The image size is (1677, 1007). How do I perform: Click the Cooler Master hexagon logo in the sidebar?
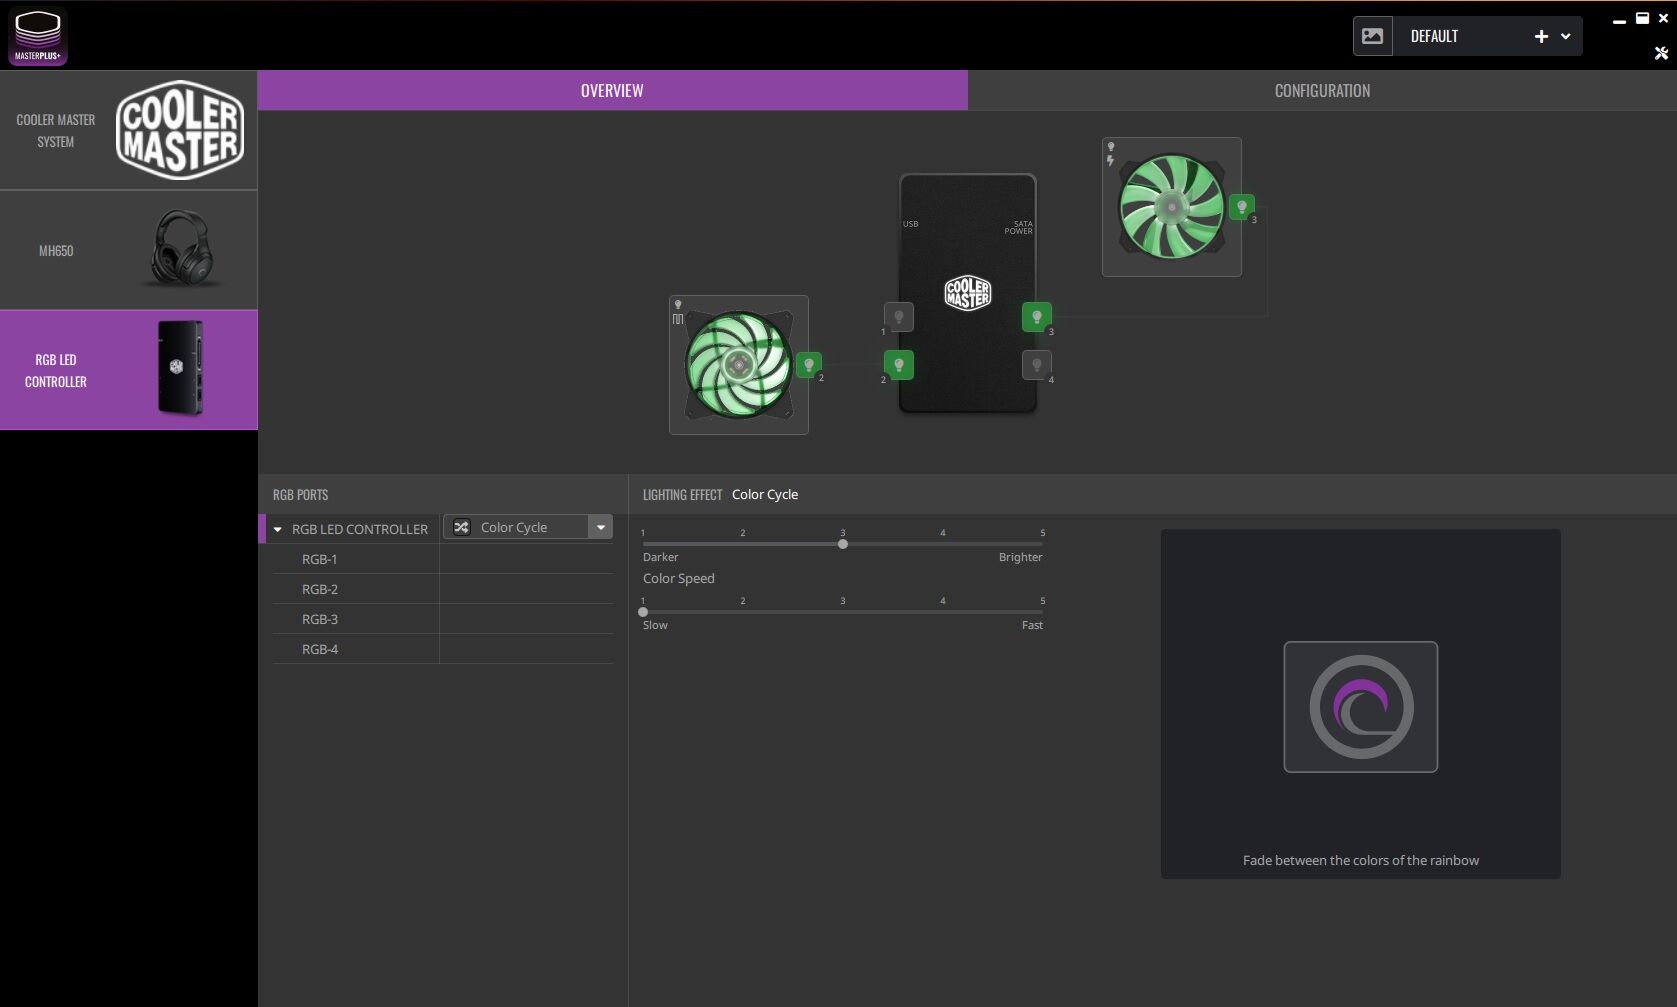180,130
